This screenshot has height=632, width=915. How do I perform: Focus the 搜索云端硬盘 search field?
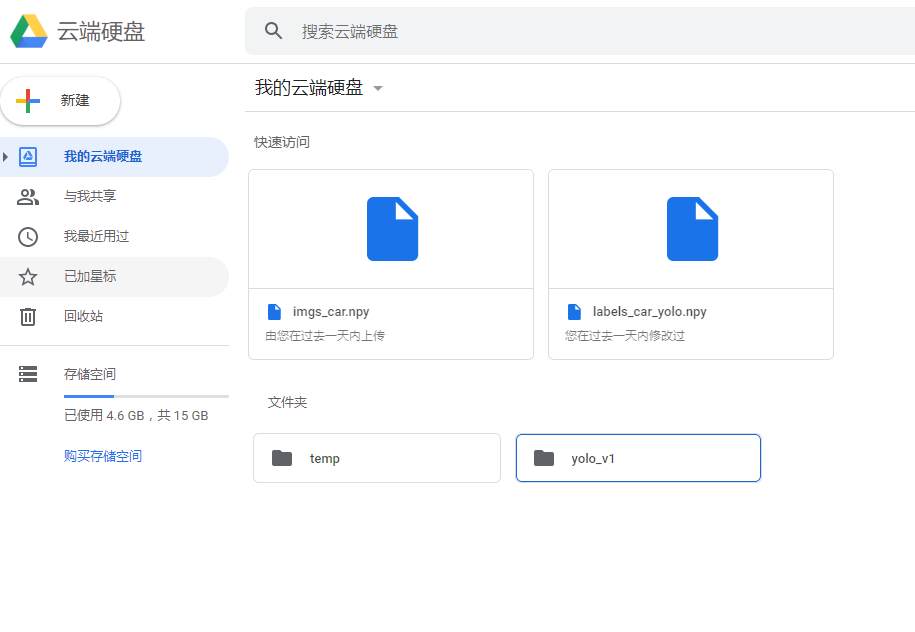[580, 32]
